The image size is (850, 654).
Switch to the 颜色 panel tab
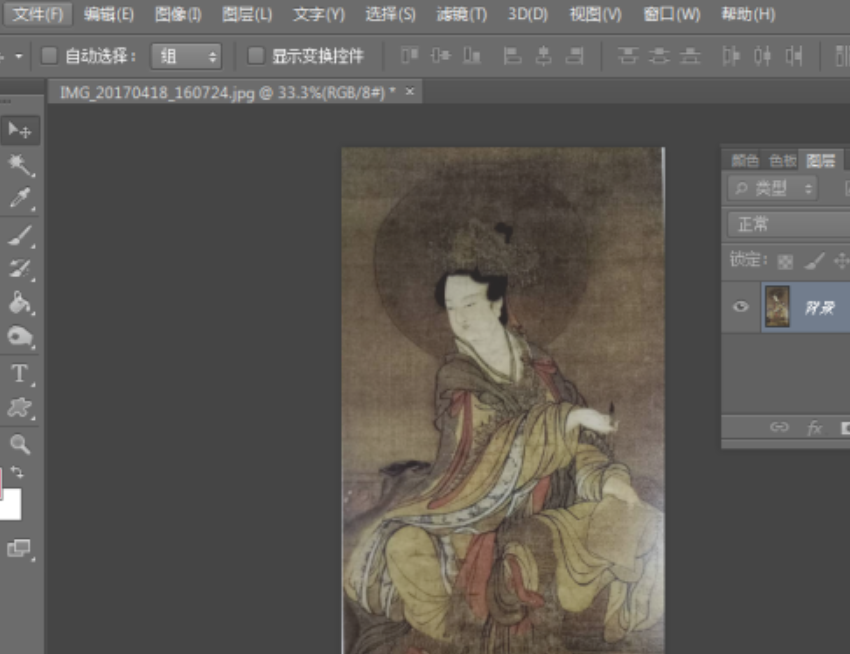coord(744,161)
